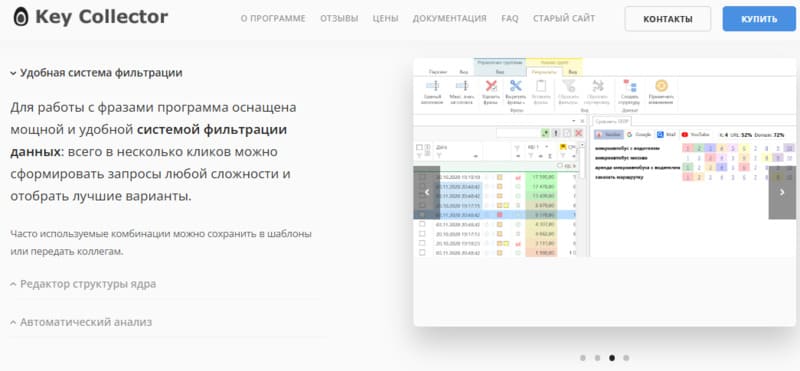Click the КОНТАКТЫ button
The height and width of the screenshot is (371, 800).
(668, 19)
